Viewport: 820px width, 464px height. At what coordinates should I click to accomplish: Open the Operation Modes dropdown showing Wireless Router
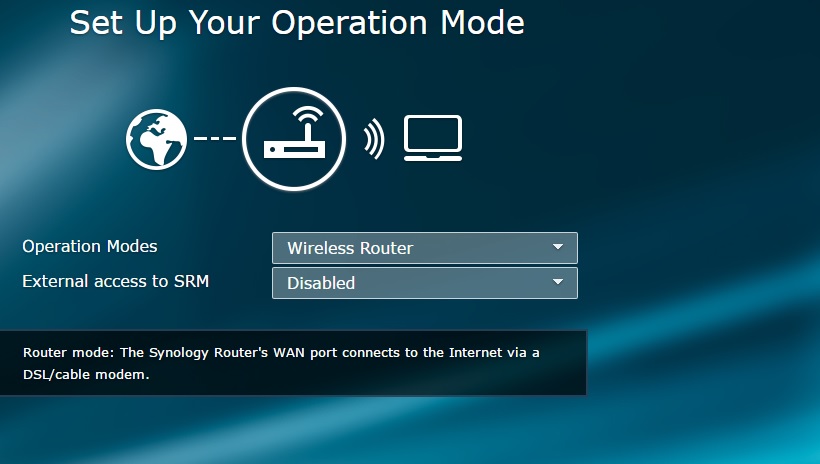pos(425,248)
